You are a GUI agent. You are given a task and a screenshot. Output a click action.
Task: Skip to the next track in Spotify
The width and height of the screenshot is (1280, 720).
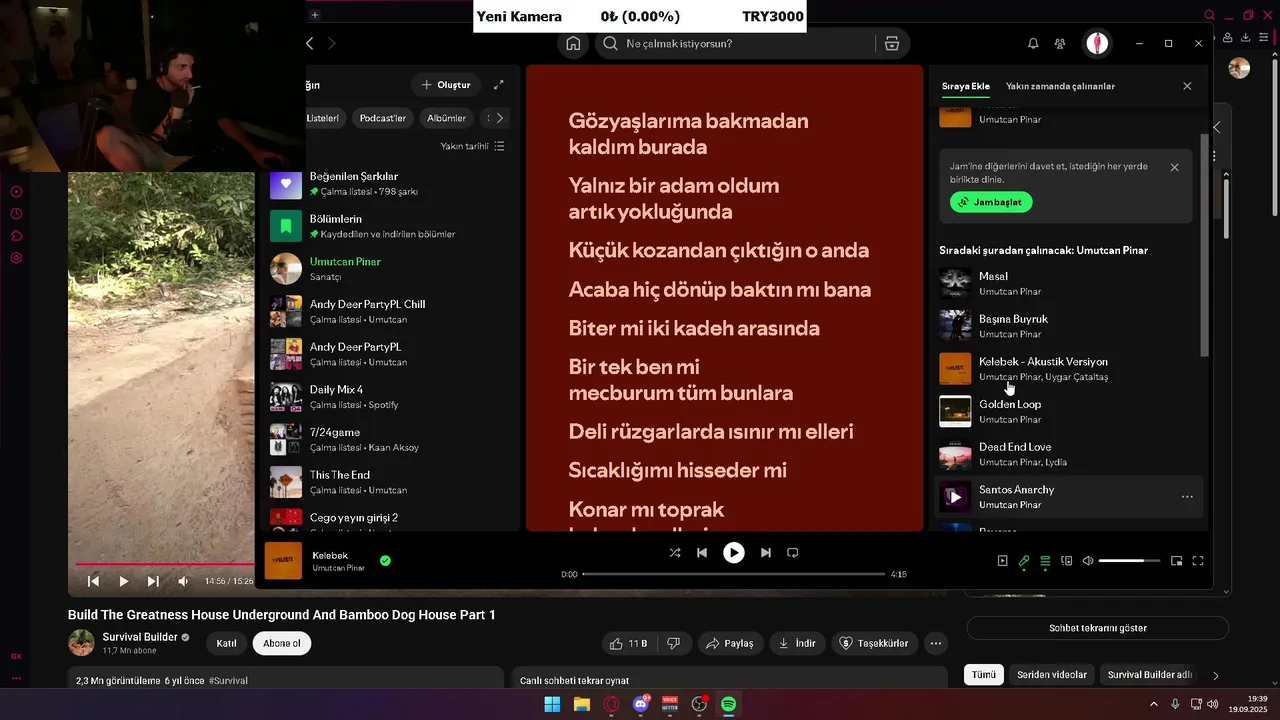[766, 552]
